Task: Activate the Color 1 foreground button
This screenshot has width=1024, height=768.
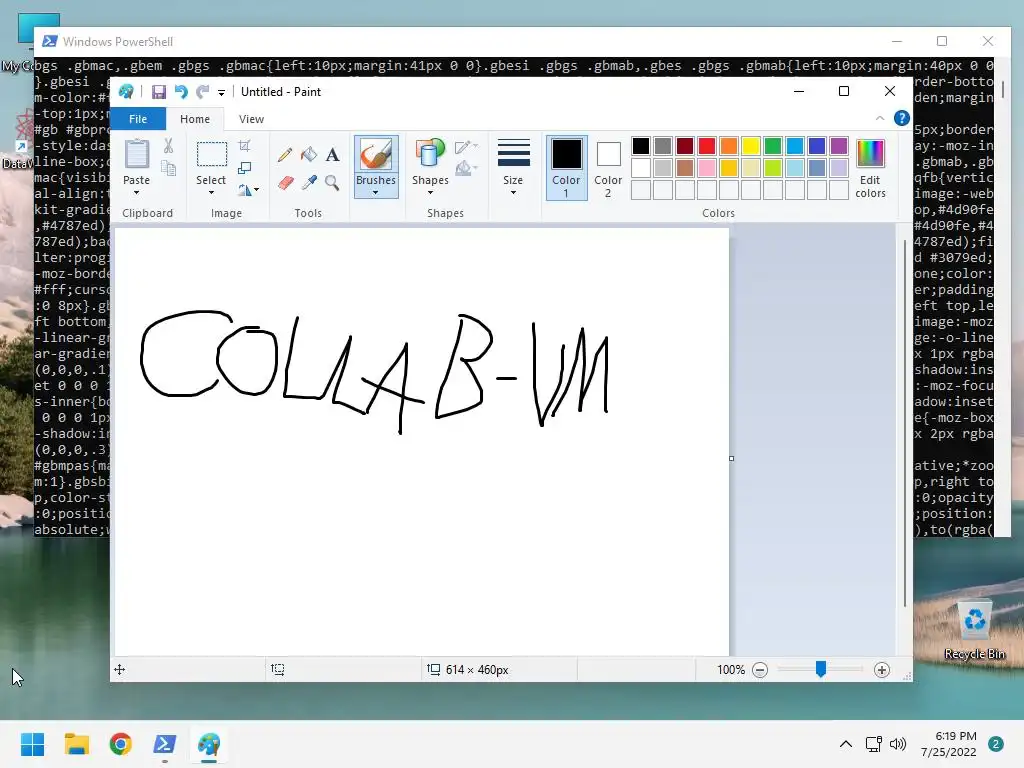Action: (566, 168)
